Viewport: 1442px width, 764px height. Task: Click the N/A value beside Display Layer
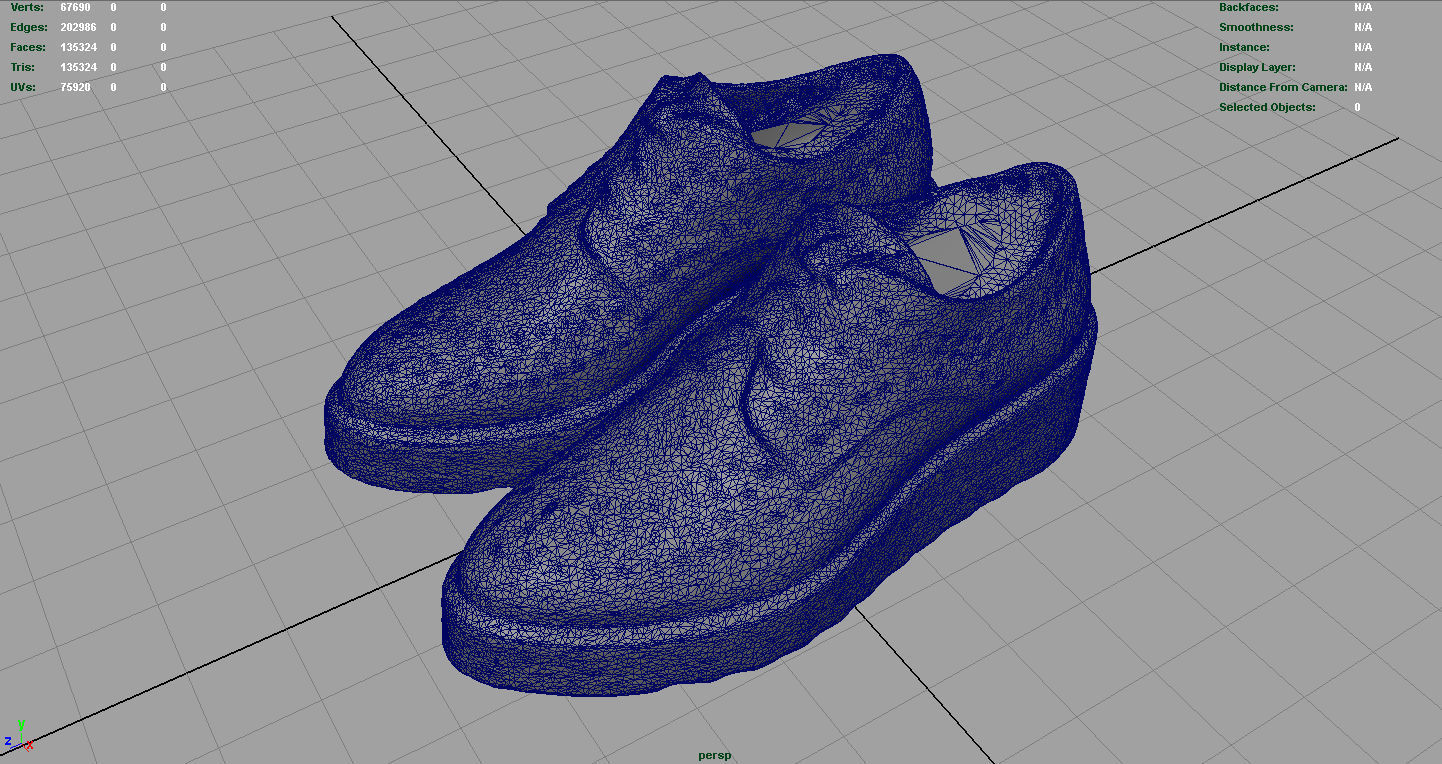pos(1363,67)
